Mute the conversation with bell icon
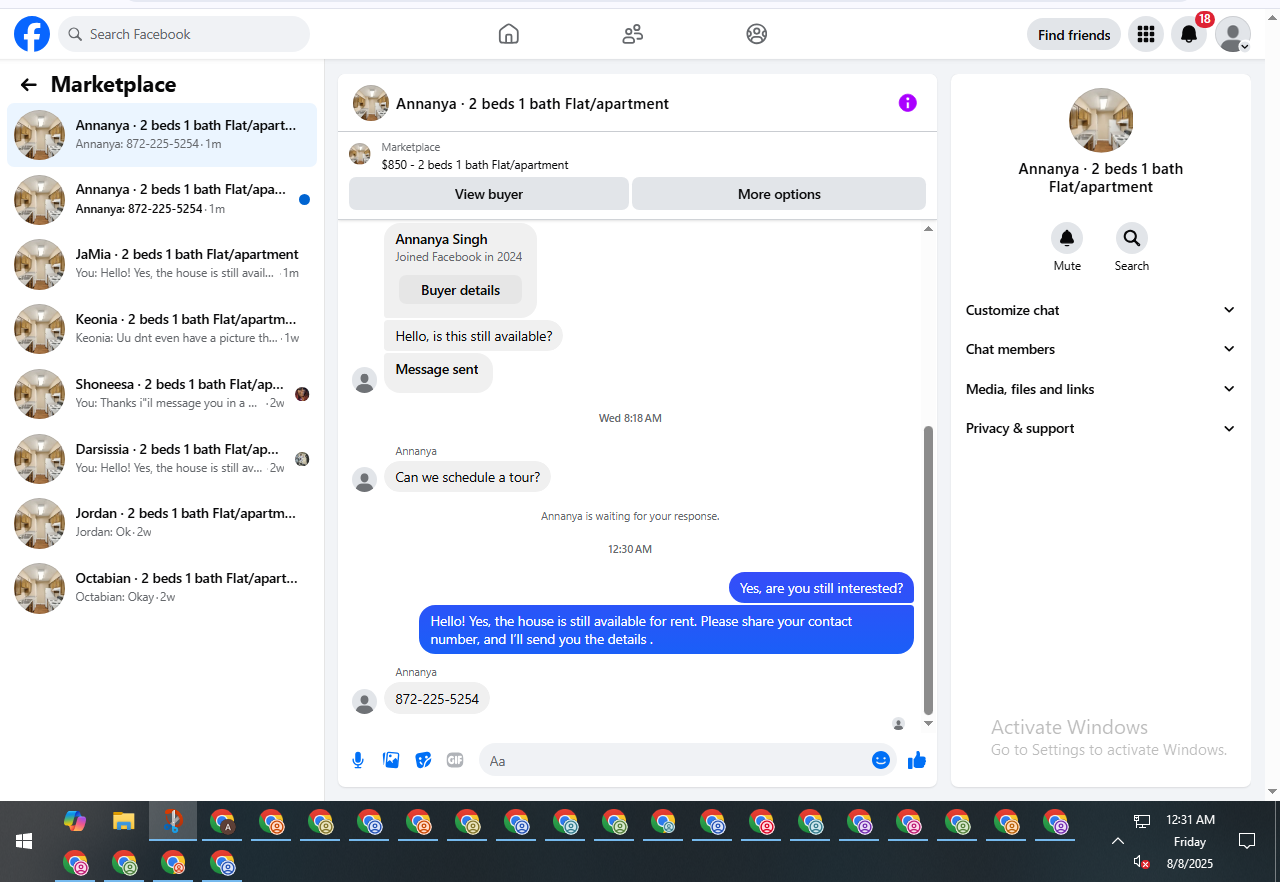1280x882 pixels. coord(1067,238)
